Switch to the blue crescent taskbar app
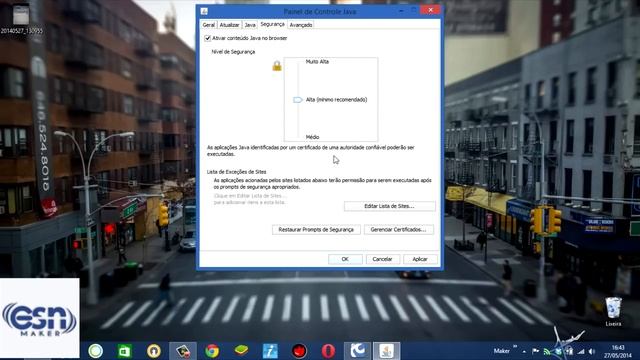This screenshot has width=640, height=360. pyautogui.click(x=358, y=351)
